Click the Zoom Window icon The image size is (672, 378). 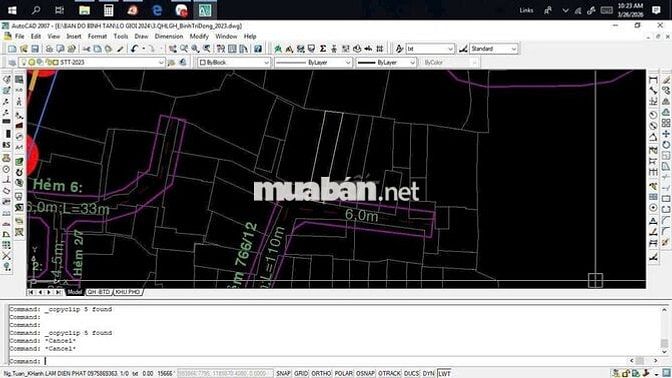pyautogui.click(x=195, y=49)
